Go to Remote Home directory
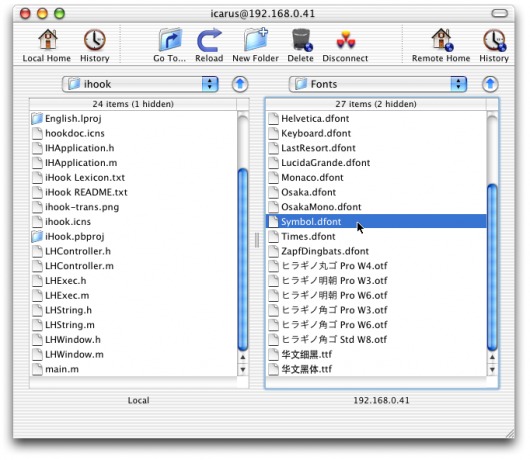Image resolution: width=530 pixels, height=460 pixels. (442, 40)
